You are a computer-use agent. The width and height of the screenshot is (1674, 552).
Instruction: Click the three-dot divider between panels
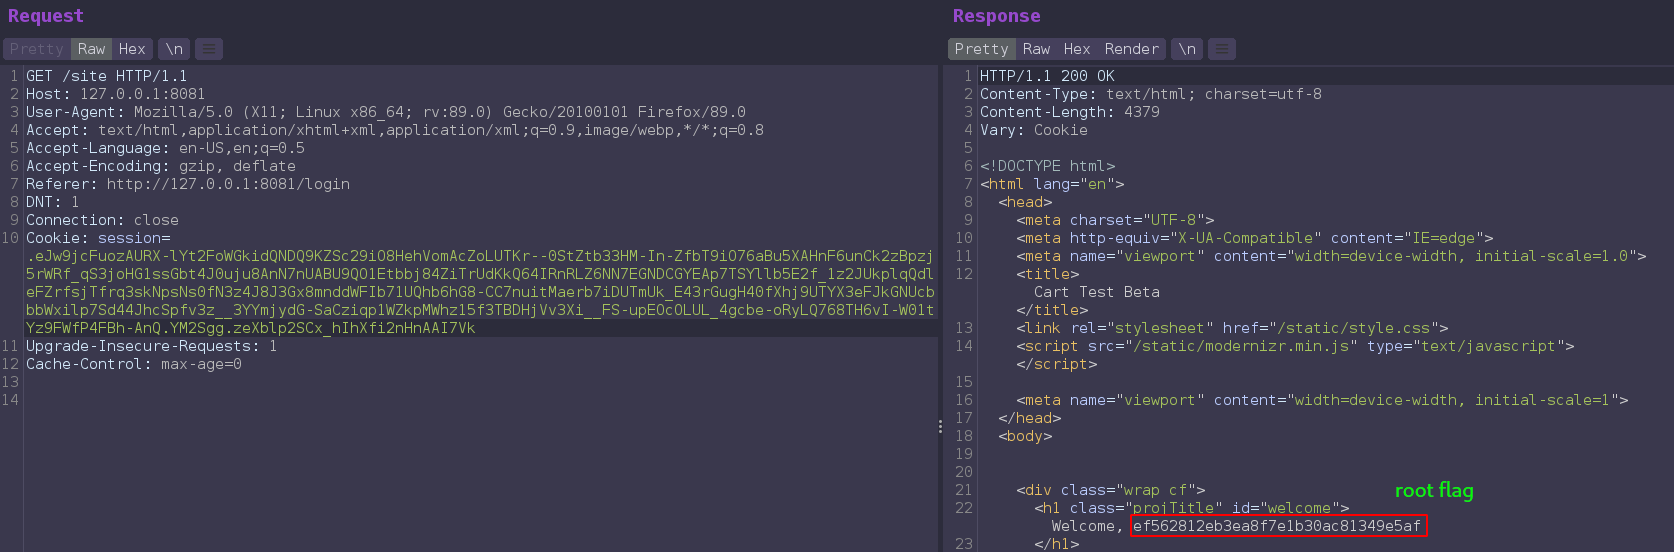(x=940, y=426)
